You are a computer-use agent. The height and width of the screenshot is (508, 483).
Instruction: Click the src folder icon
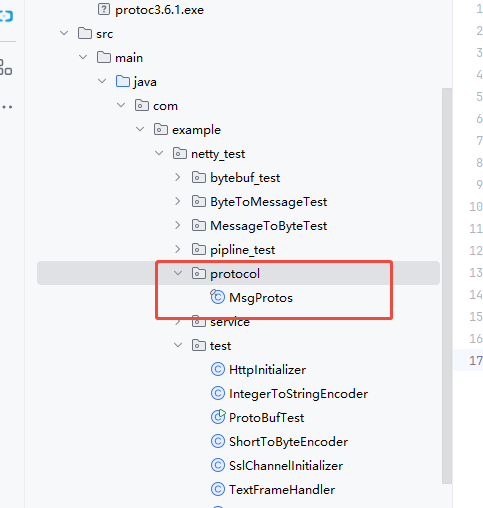(85, 33)
